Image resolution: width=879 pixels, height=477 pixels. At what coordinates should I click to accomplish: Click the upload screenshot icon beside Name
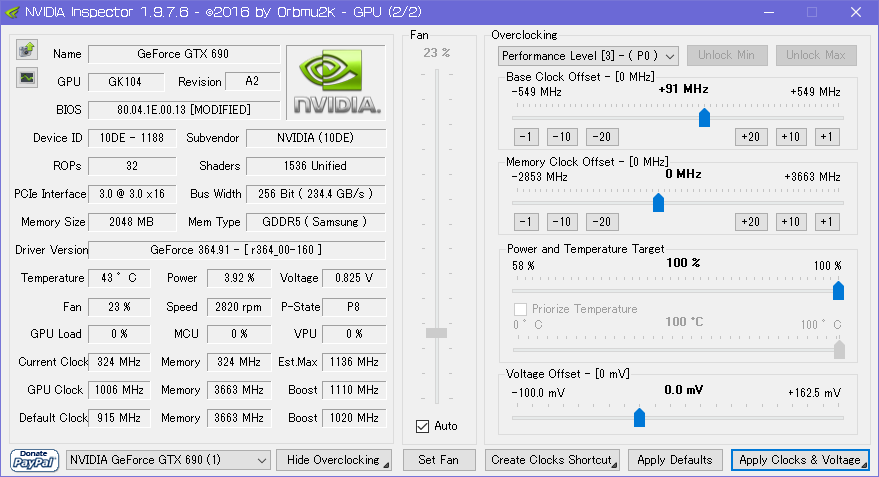[26, 50]
